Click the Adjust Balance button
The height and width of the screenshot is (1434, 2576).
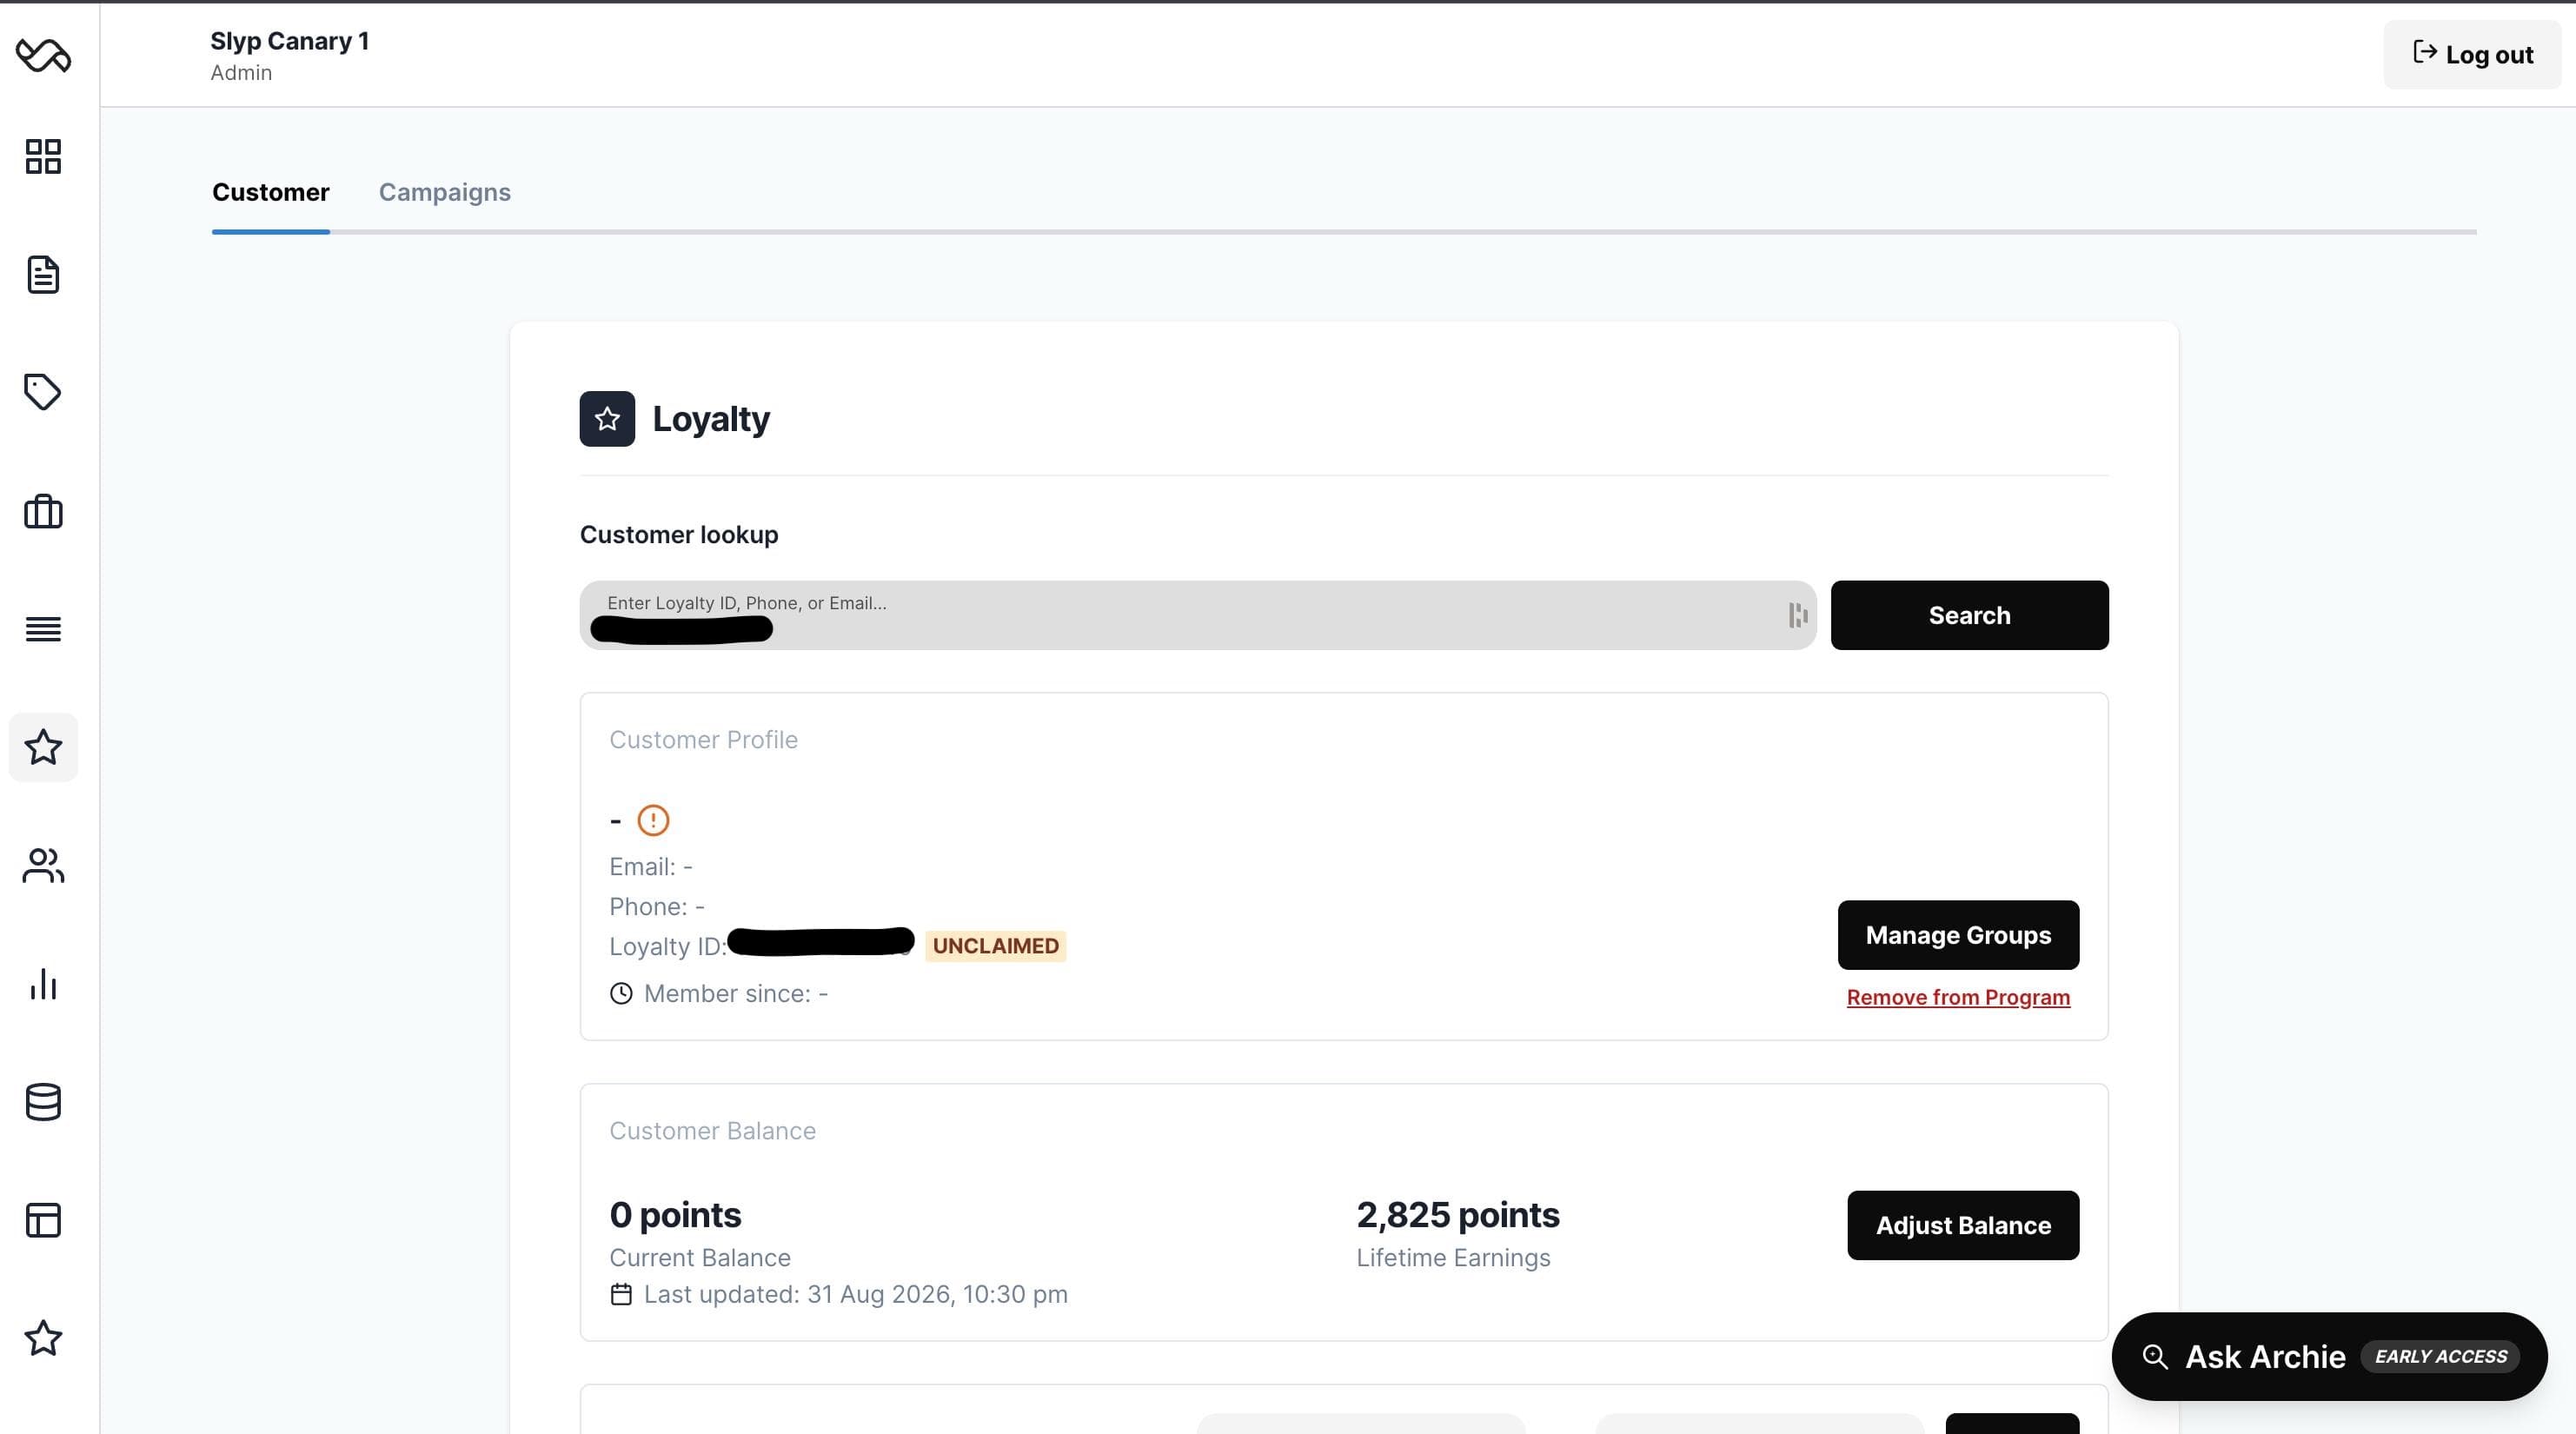click(x=1963, y=1225)
